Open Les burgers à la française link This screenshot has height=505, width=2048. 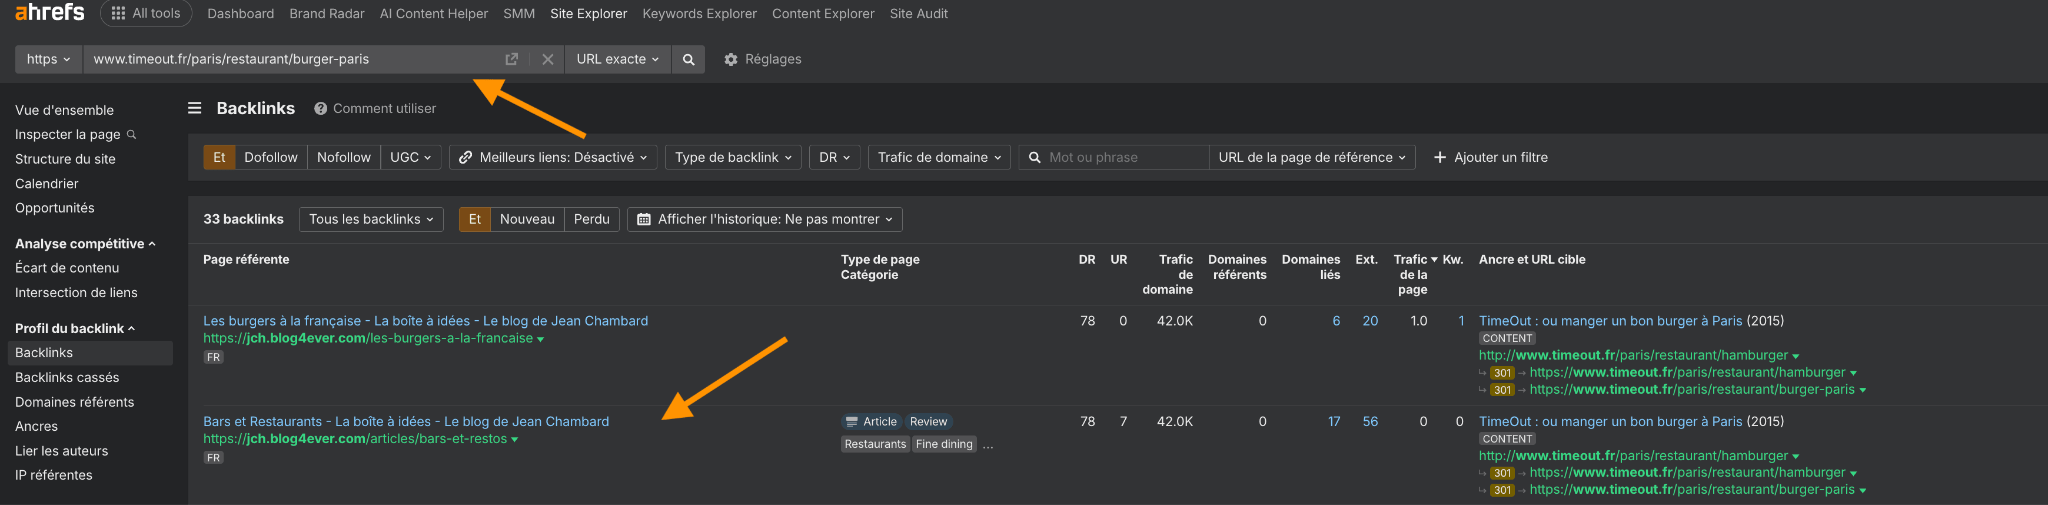point(426,321)
